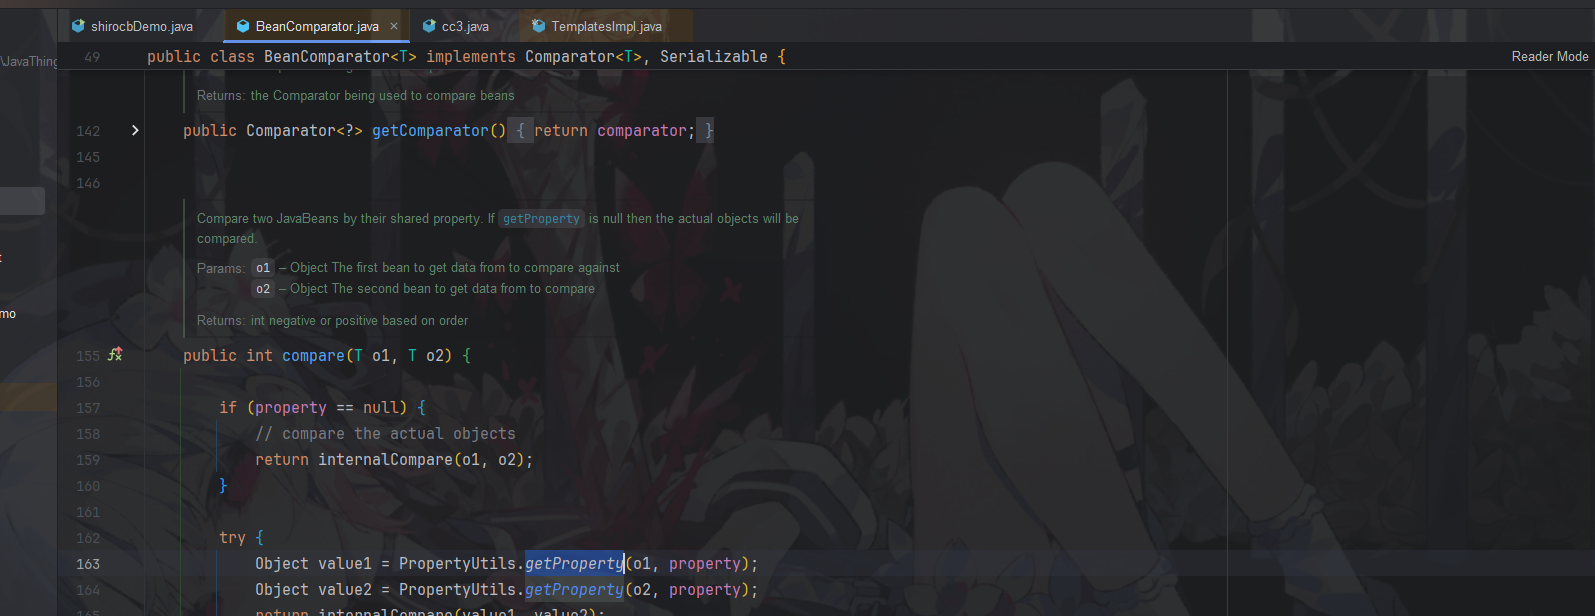Click the highlighted getProperty call on line 163

[574, 563]
